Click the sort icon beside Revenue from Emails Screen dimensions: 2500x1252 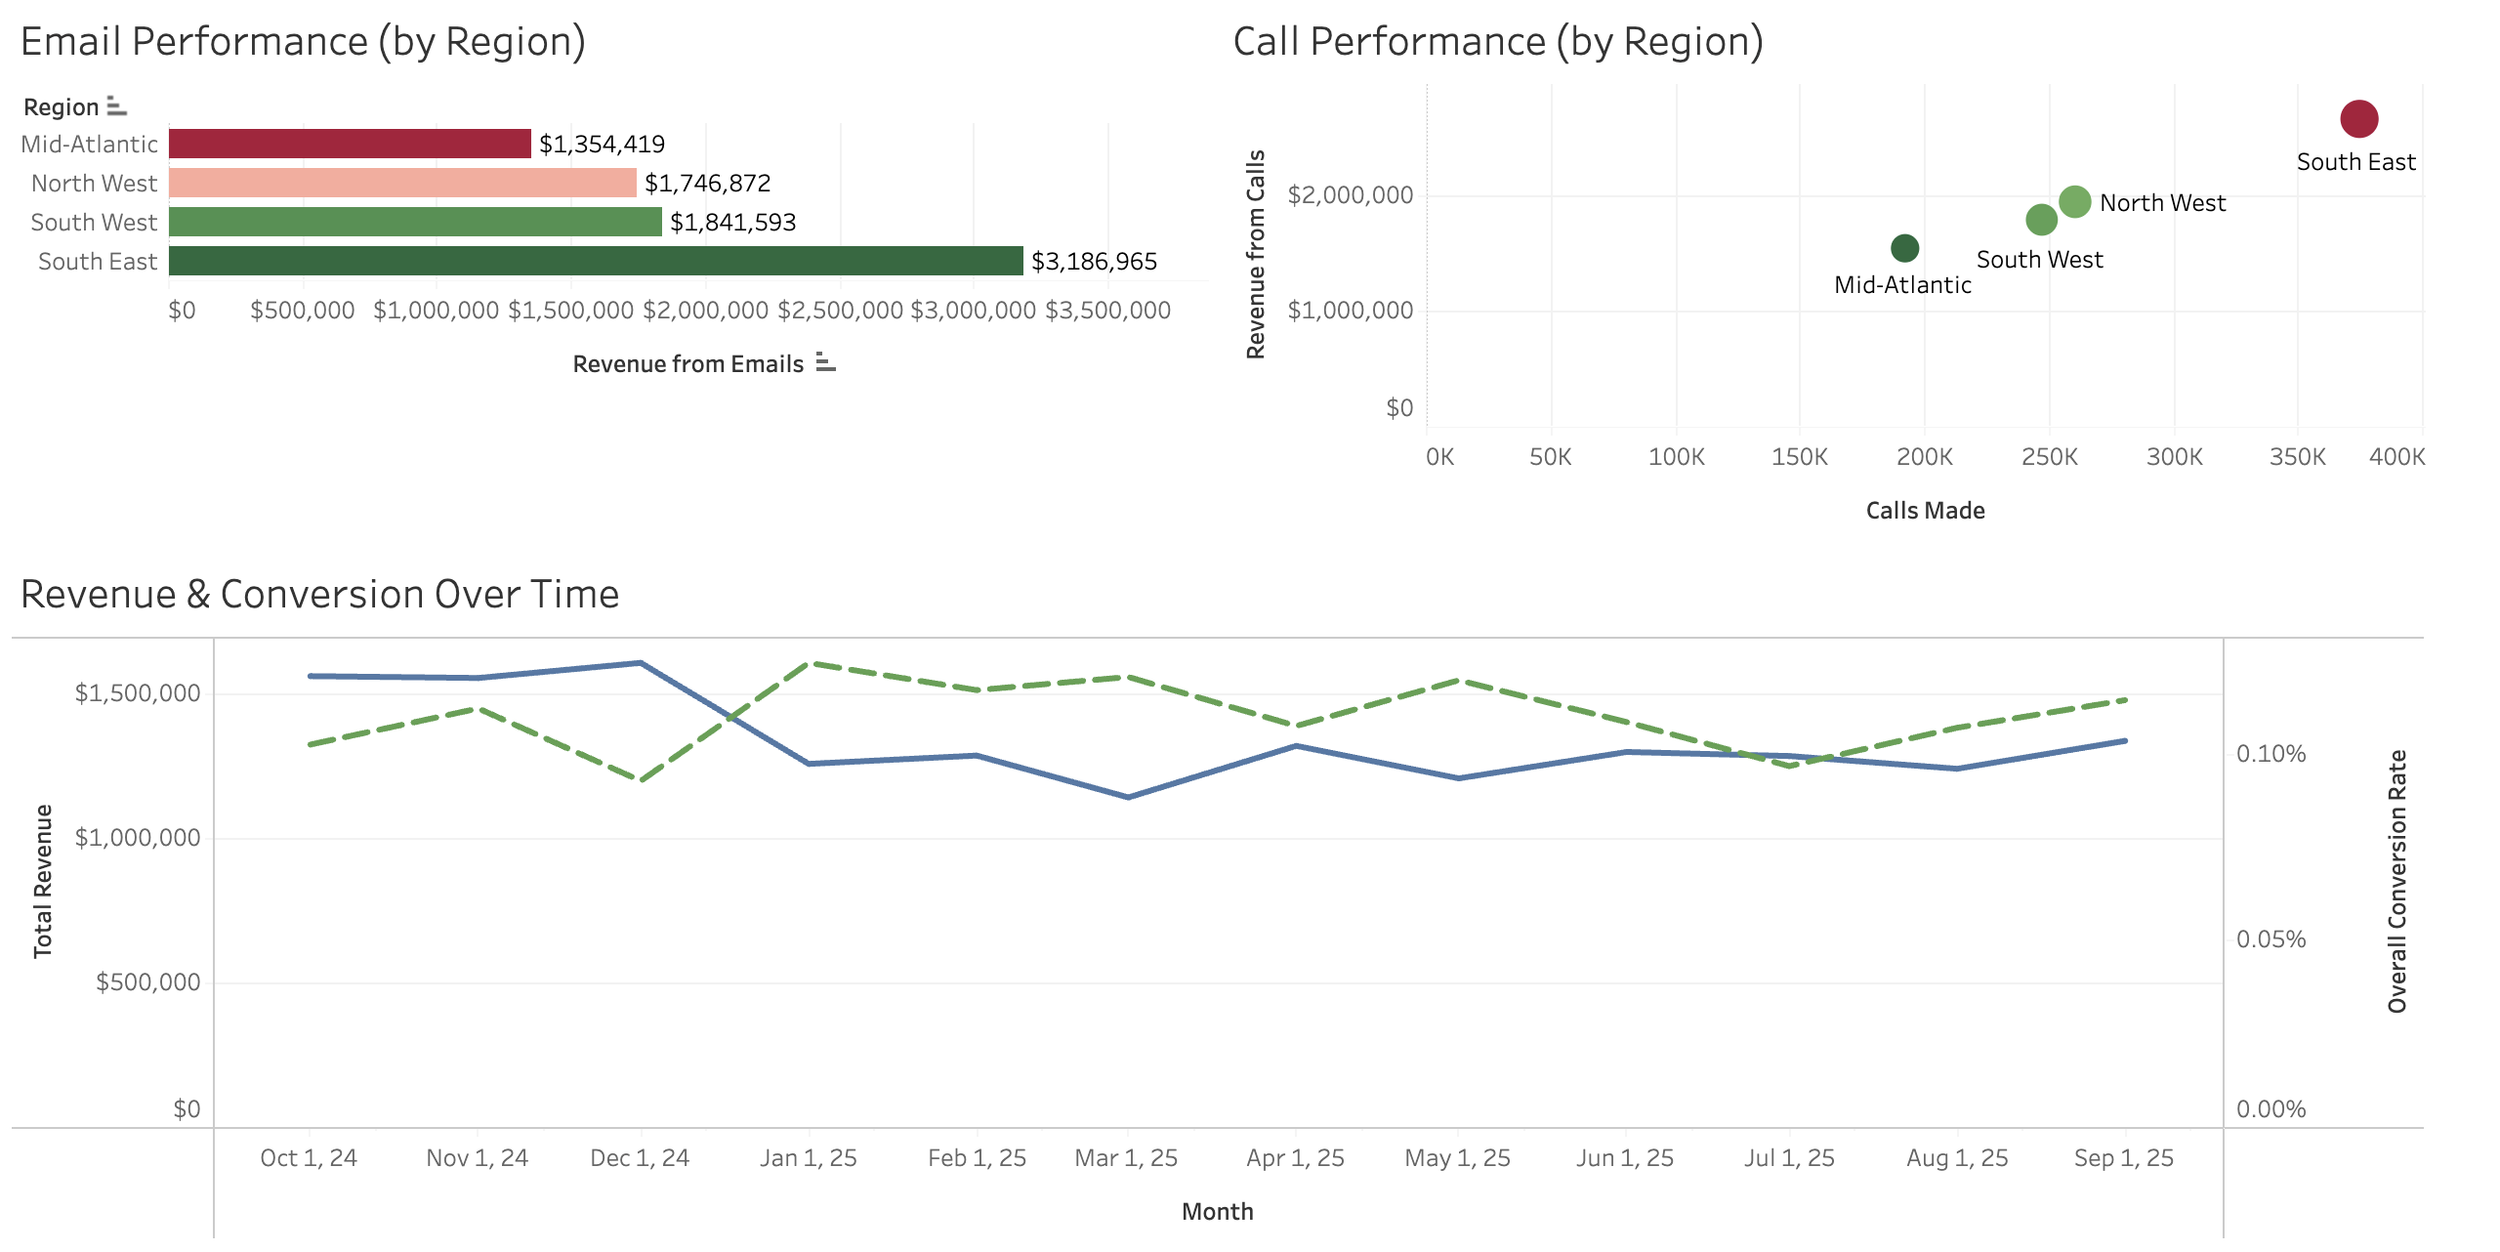(x=824, y=364)
